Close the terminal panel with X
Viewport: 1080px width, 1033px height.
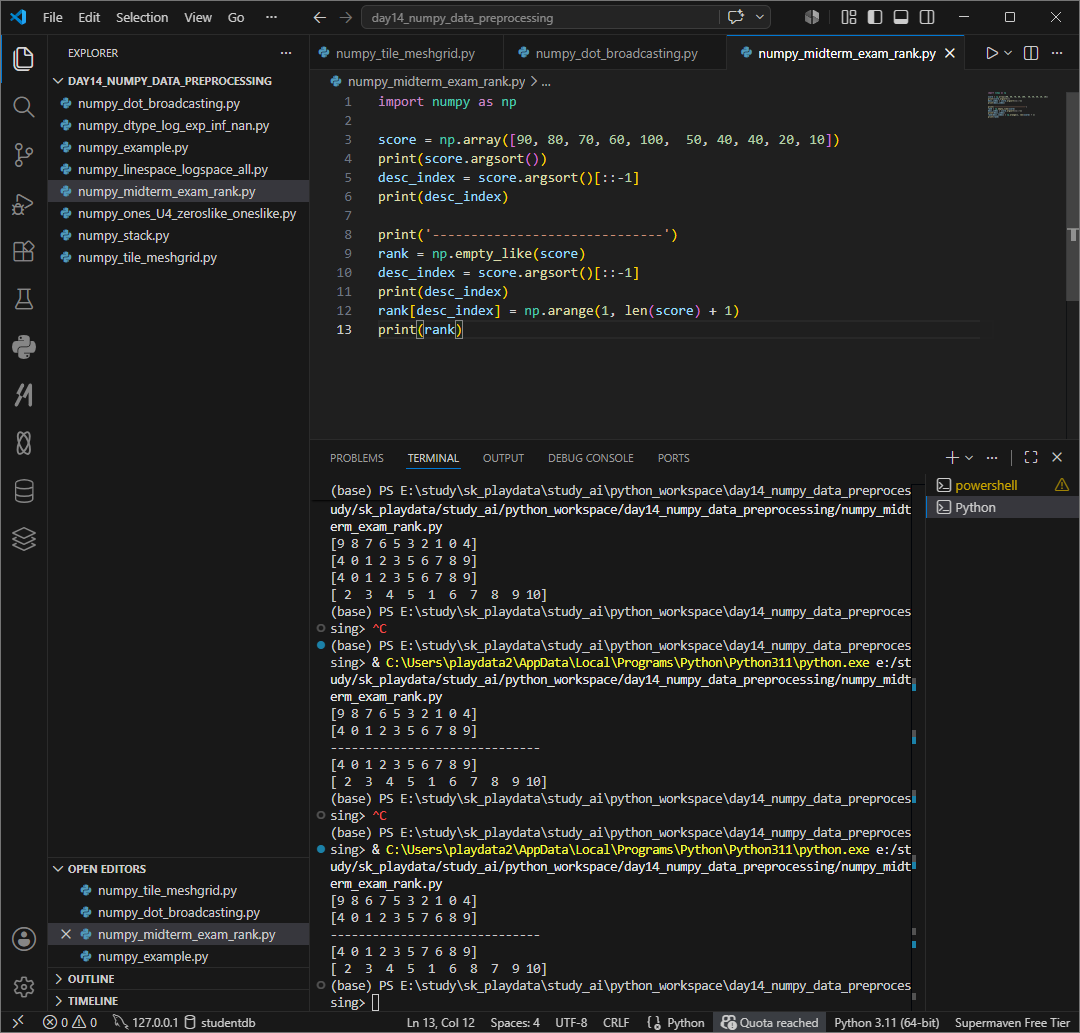1057,457
